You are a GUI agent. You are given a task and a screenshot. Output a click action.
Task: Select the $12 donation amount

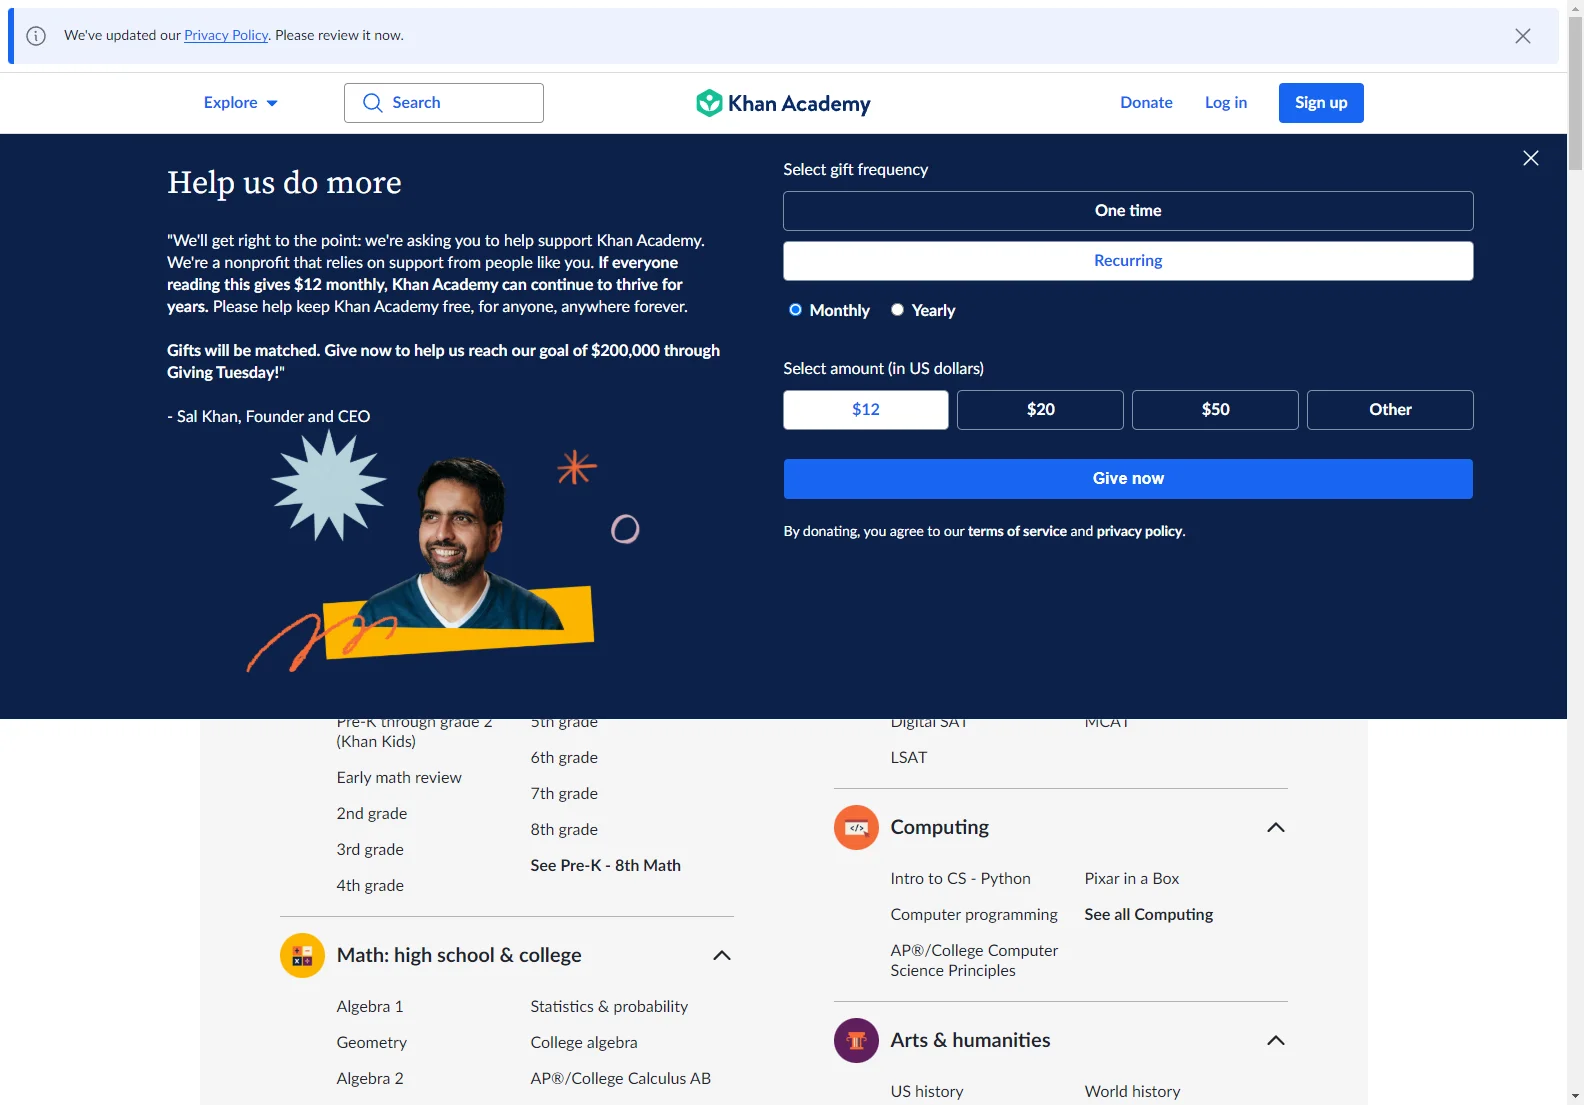866,410
